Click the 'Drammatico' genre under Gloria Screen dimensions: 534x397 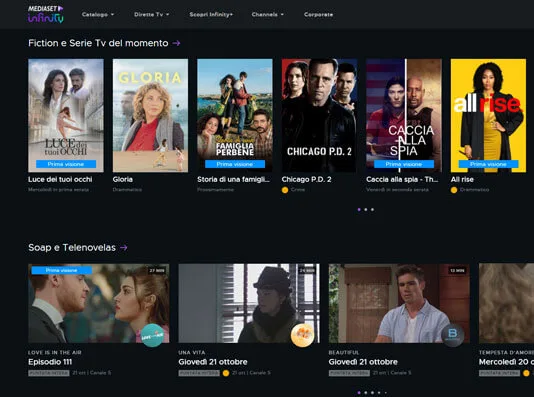[127, 190]
